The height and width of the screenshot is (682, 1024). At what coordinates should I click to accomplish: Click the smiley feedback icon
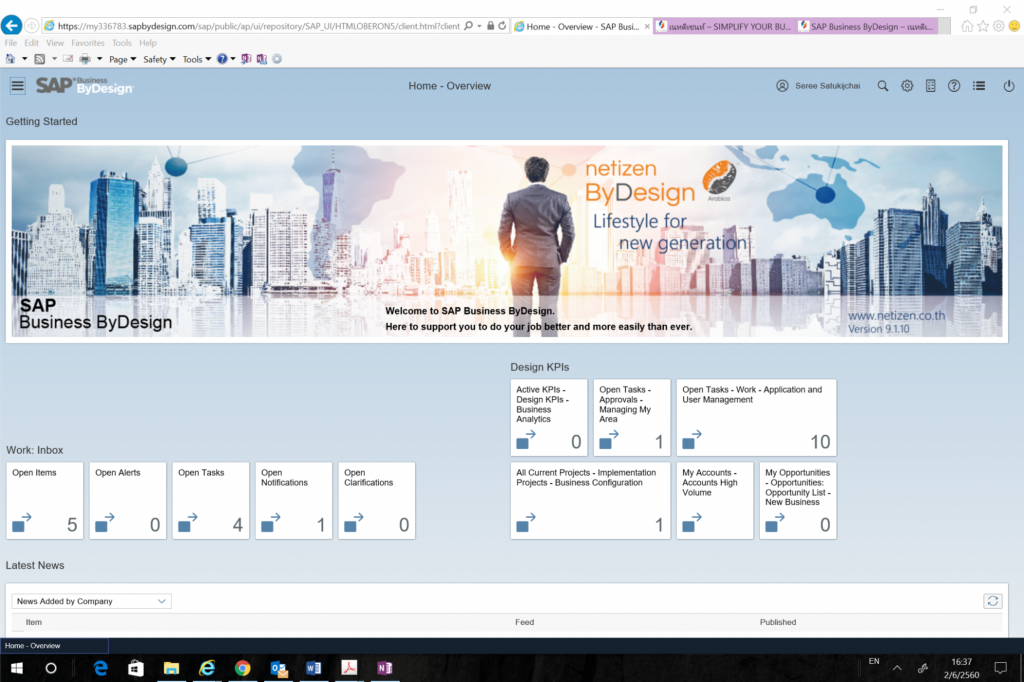point(1014,26)
